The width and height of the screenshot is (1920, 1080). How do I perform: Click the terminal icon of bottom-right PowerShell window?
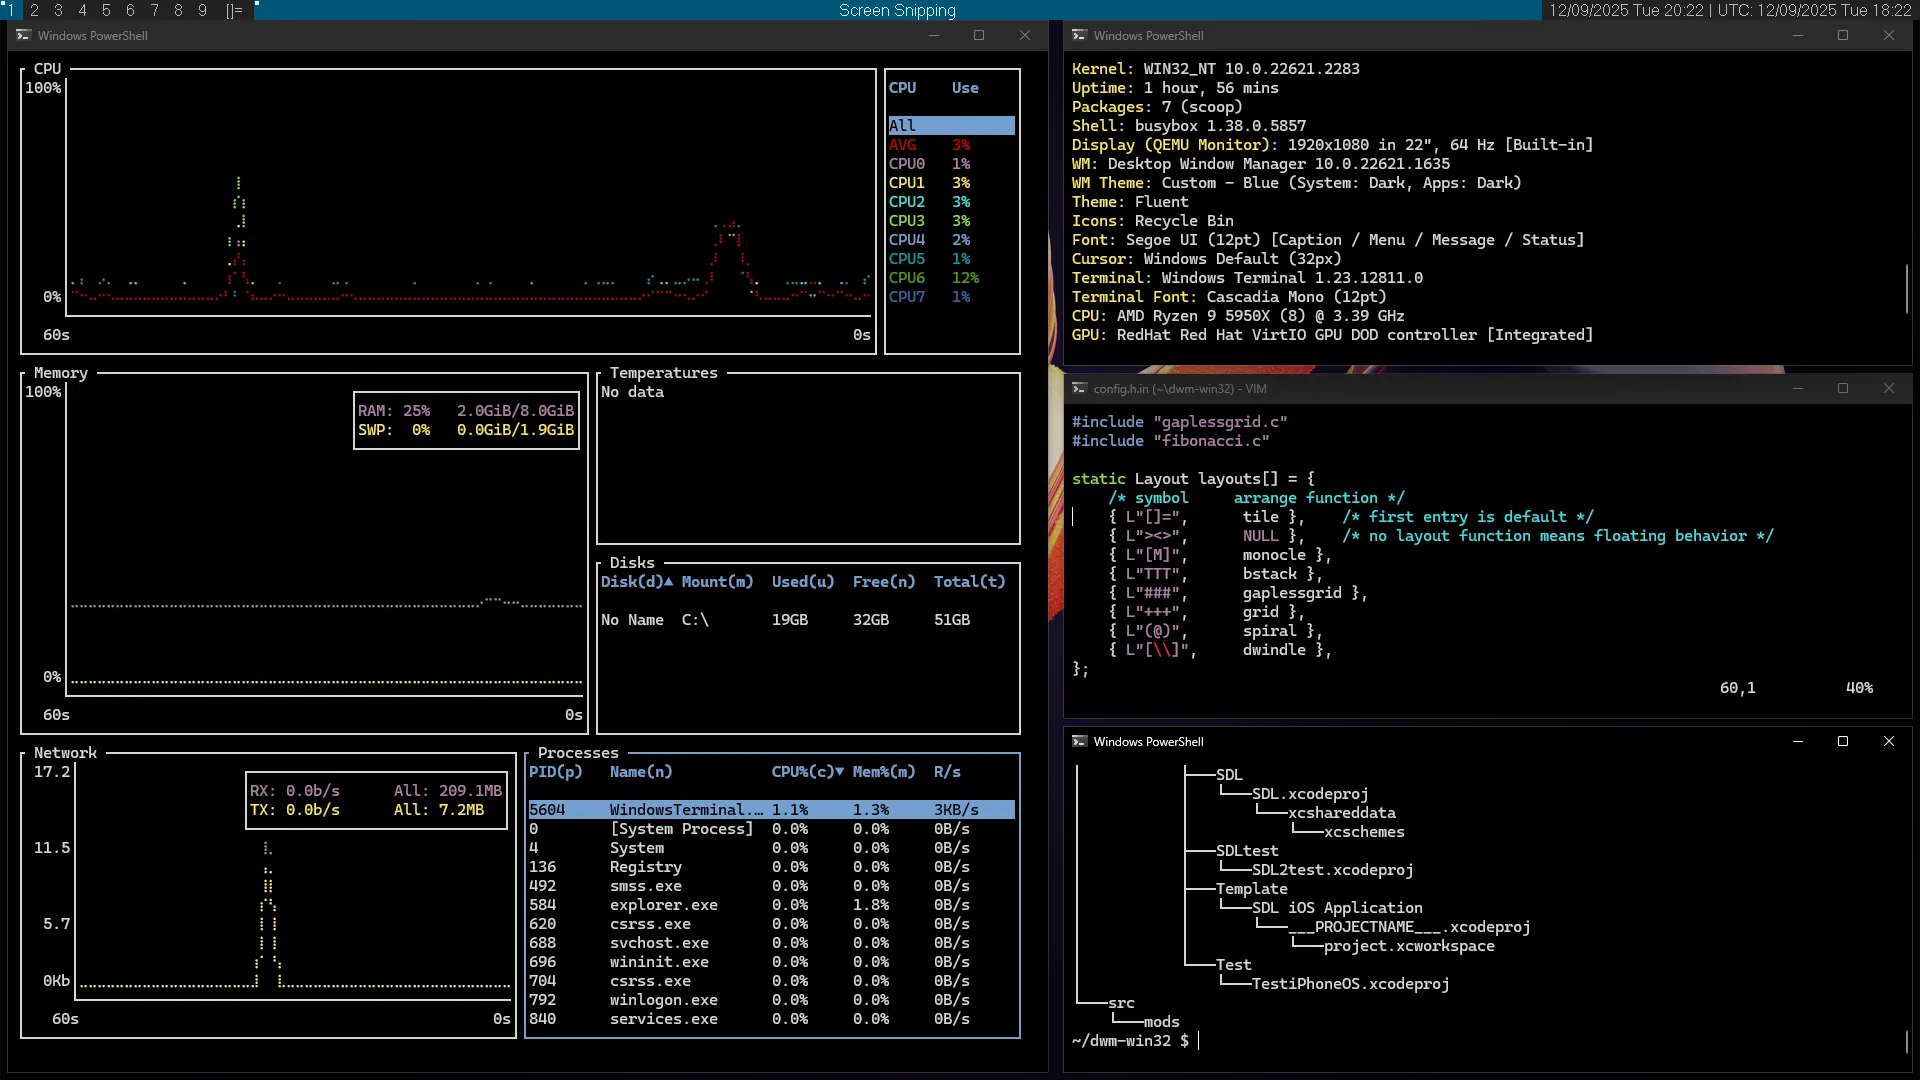[x=1079, y=741]
